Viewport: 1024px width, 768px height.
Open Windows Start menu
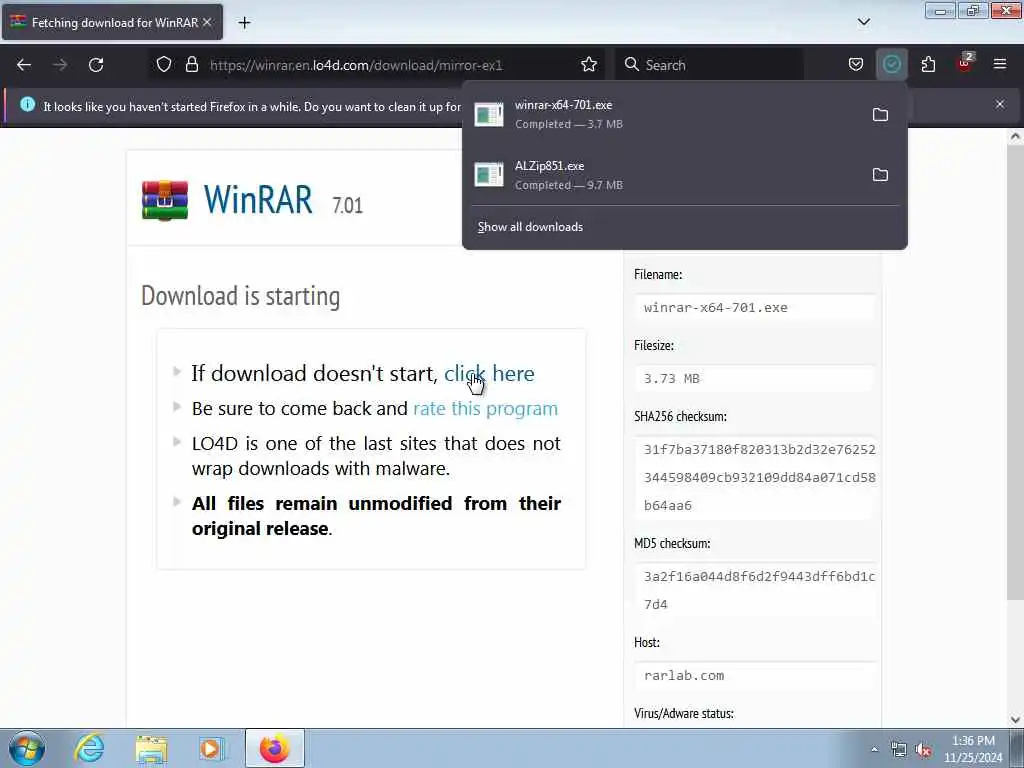tap(26, 748)
